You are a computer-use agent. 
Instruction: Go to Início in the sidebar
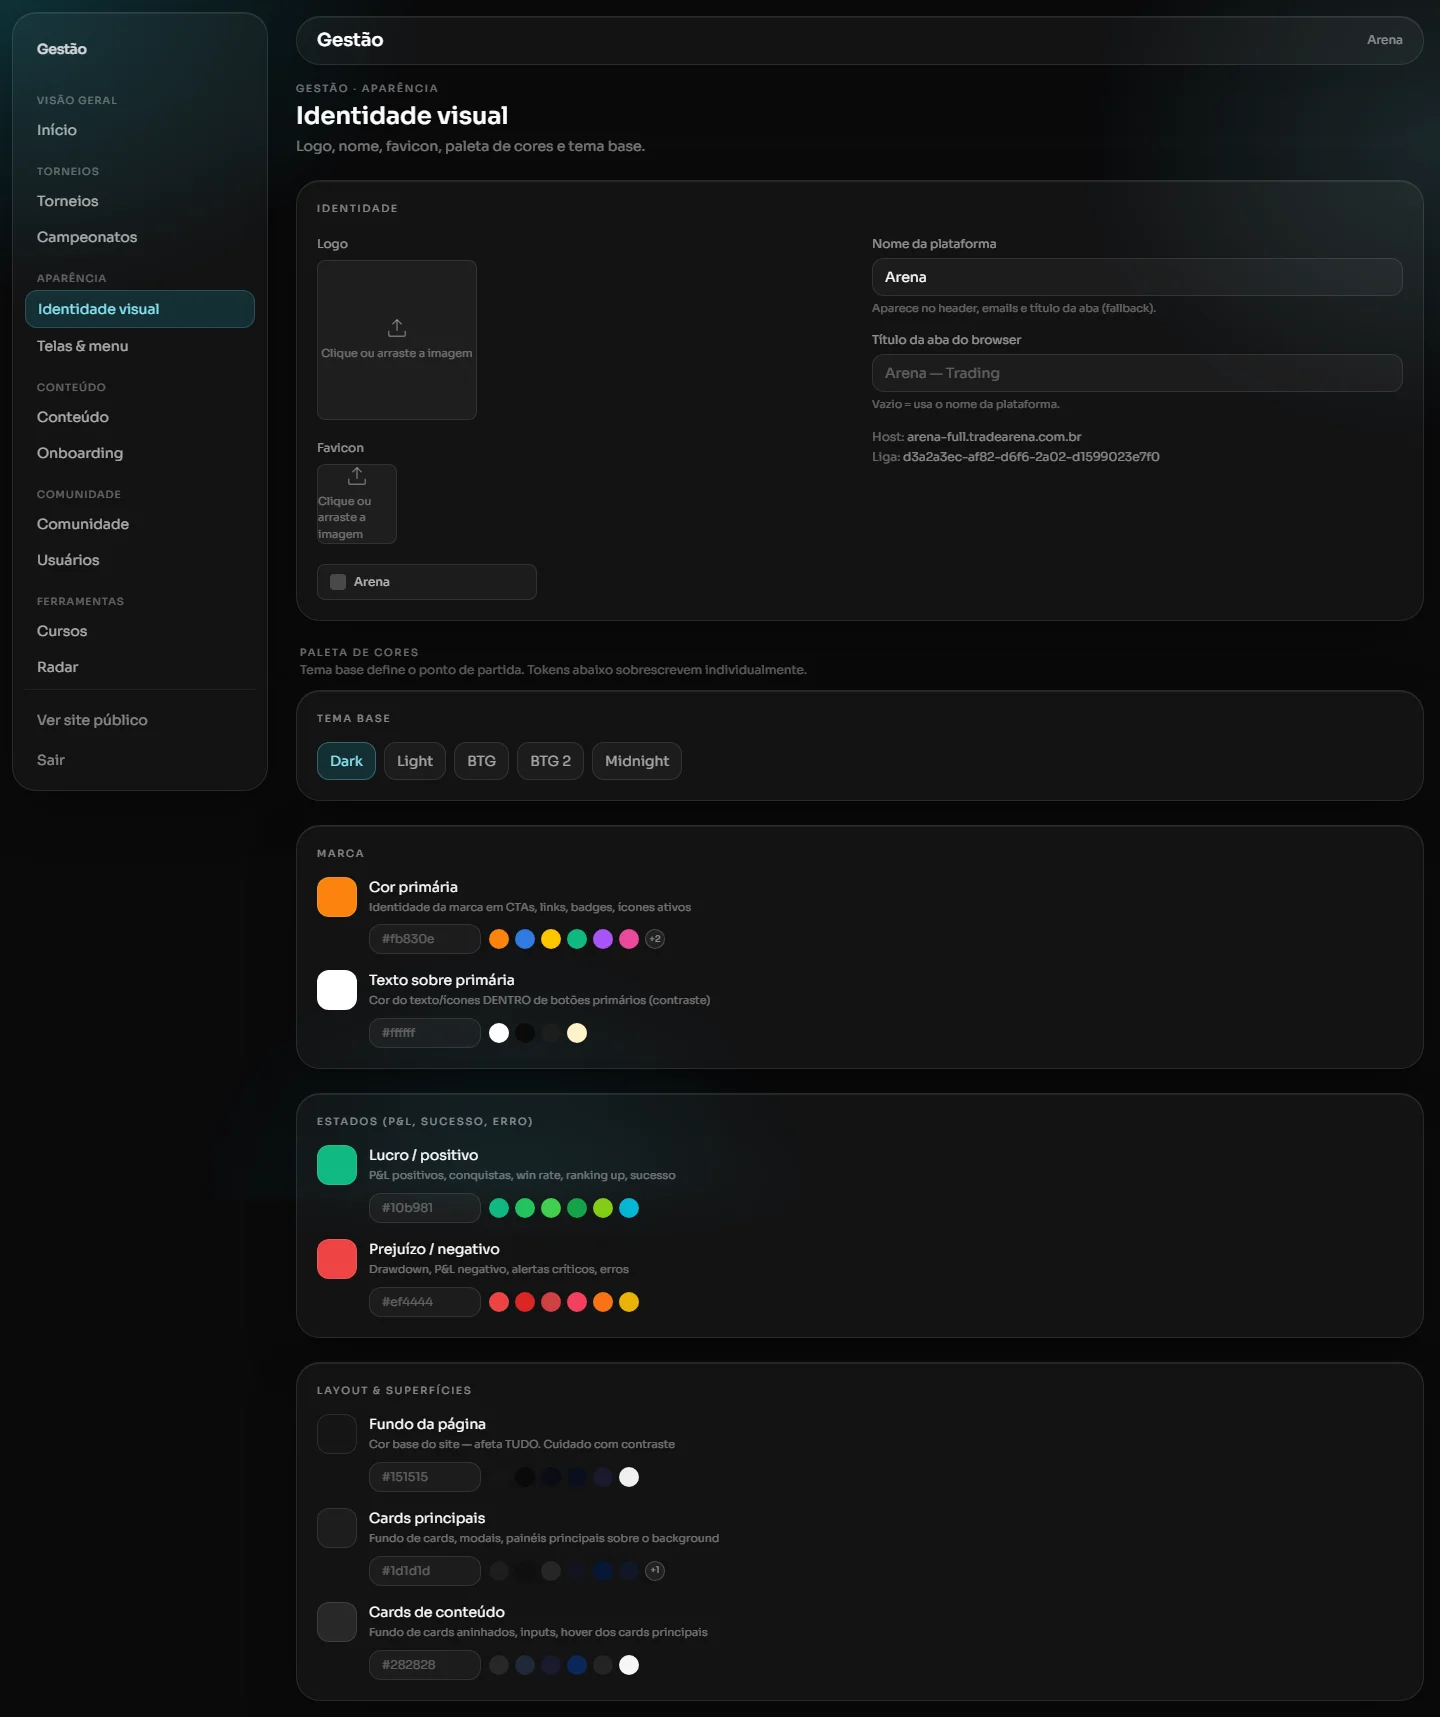pos(140,130)
